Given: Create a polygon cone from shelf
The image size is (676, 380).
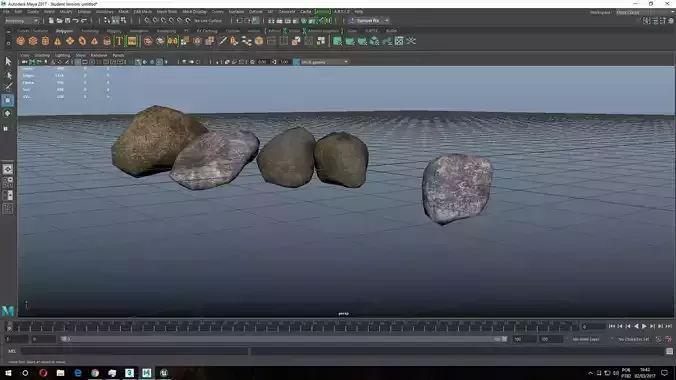Looking at the screenshot, I should (x=57, y=41).
